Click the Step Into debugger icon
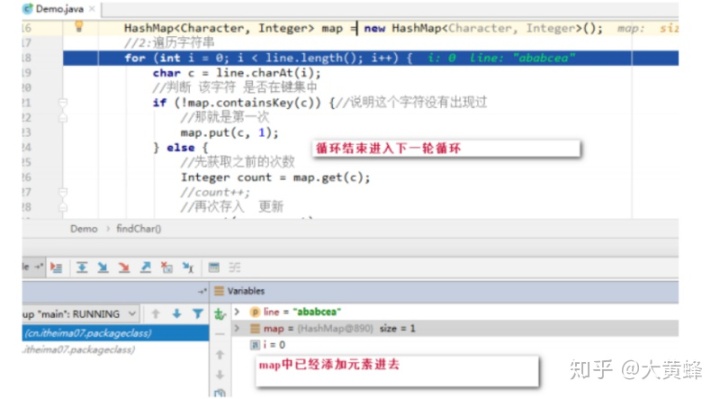Screen dimensions: 720x399 pos(103,267)
